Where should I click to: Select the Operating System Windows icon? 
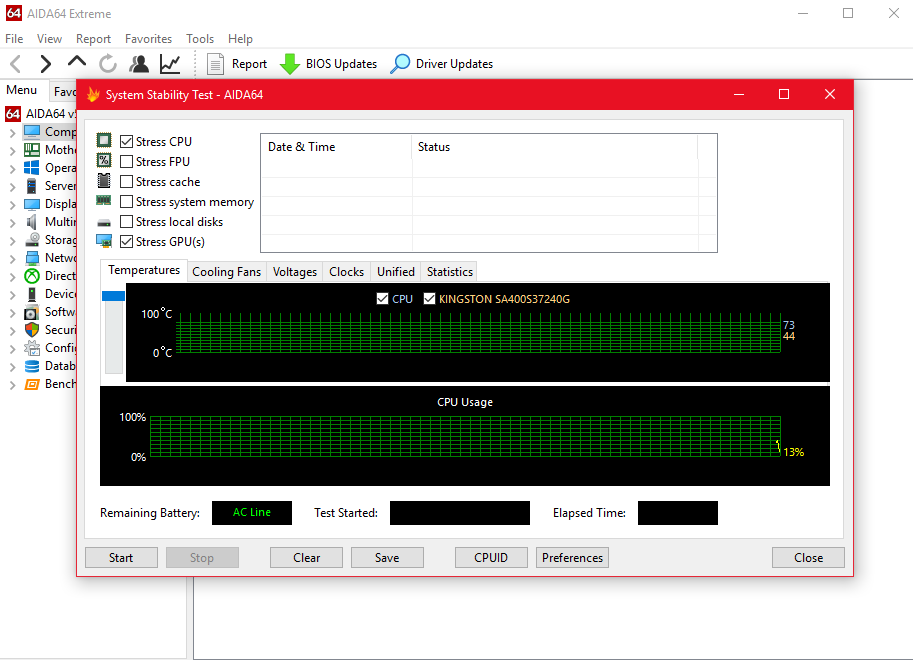[x=31, y=168]
